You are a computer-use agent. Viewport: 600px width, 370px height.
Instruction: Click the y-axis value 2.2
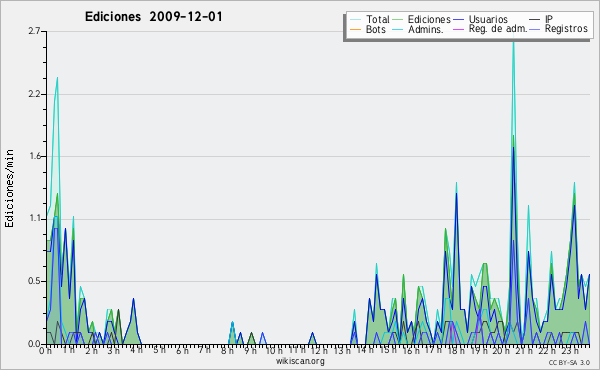pyautogui.click(x=34, y=94)
